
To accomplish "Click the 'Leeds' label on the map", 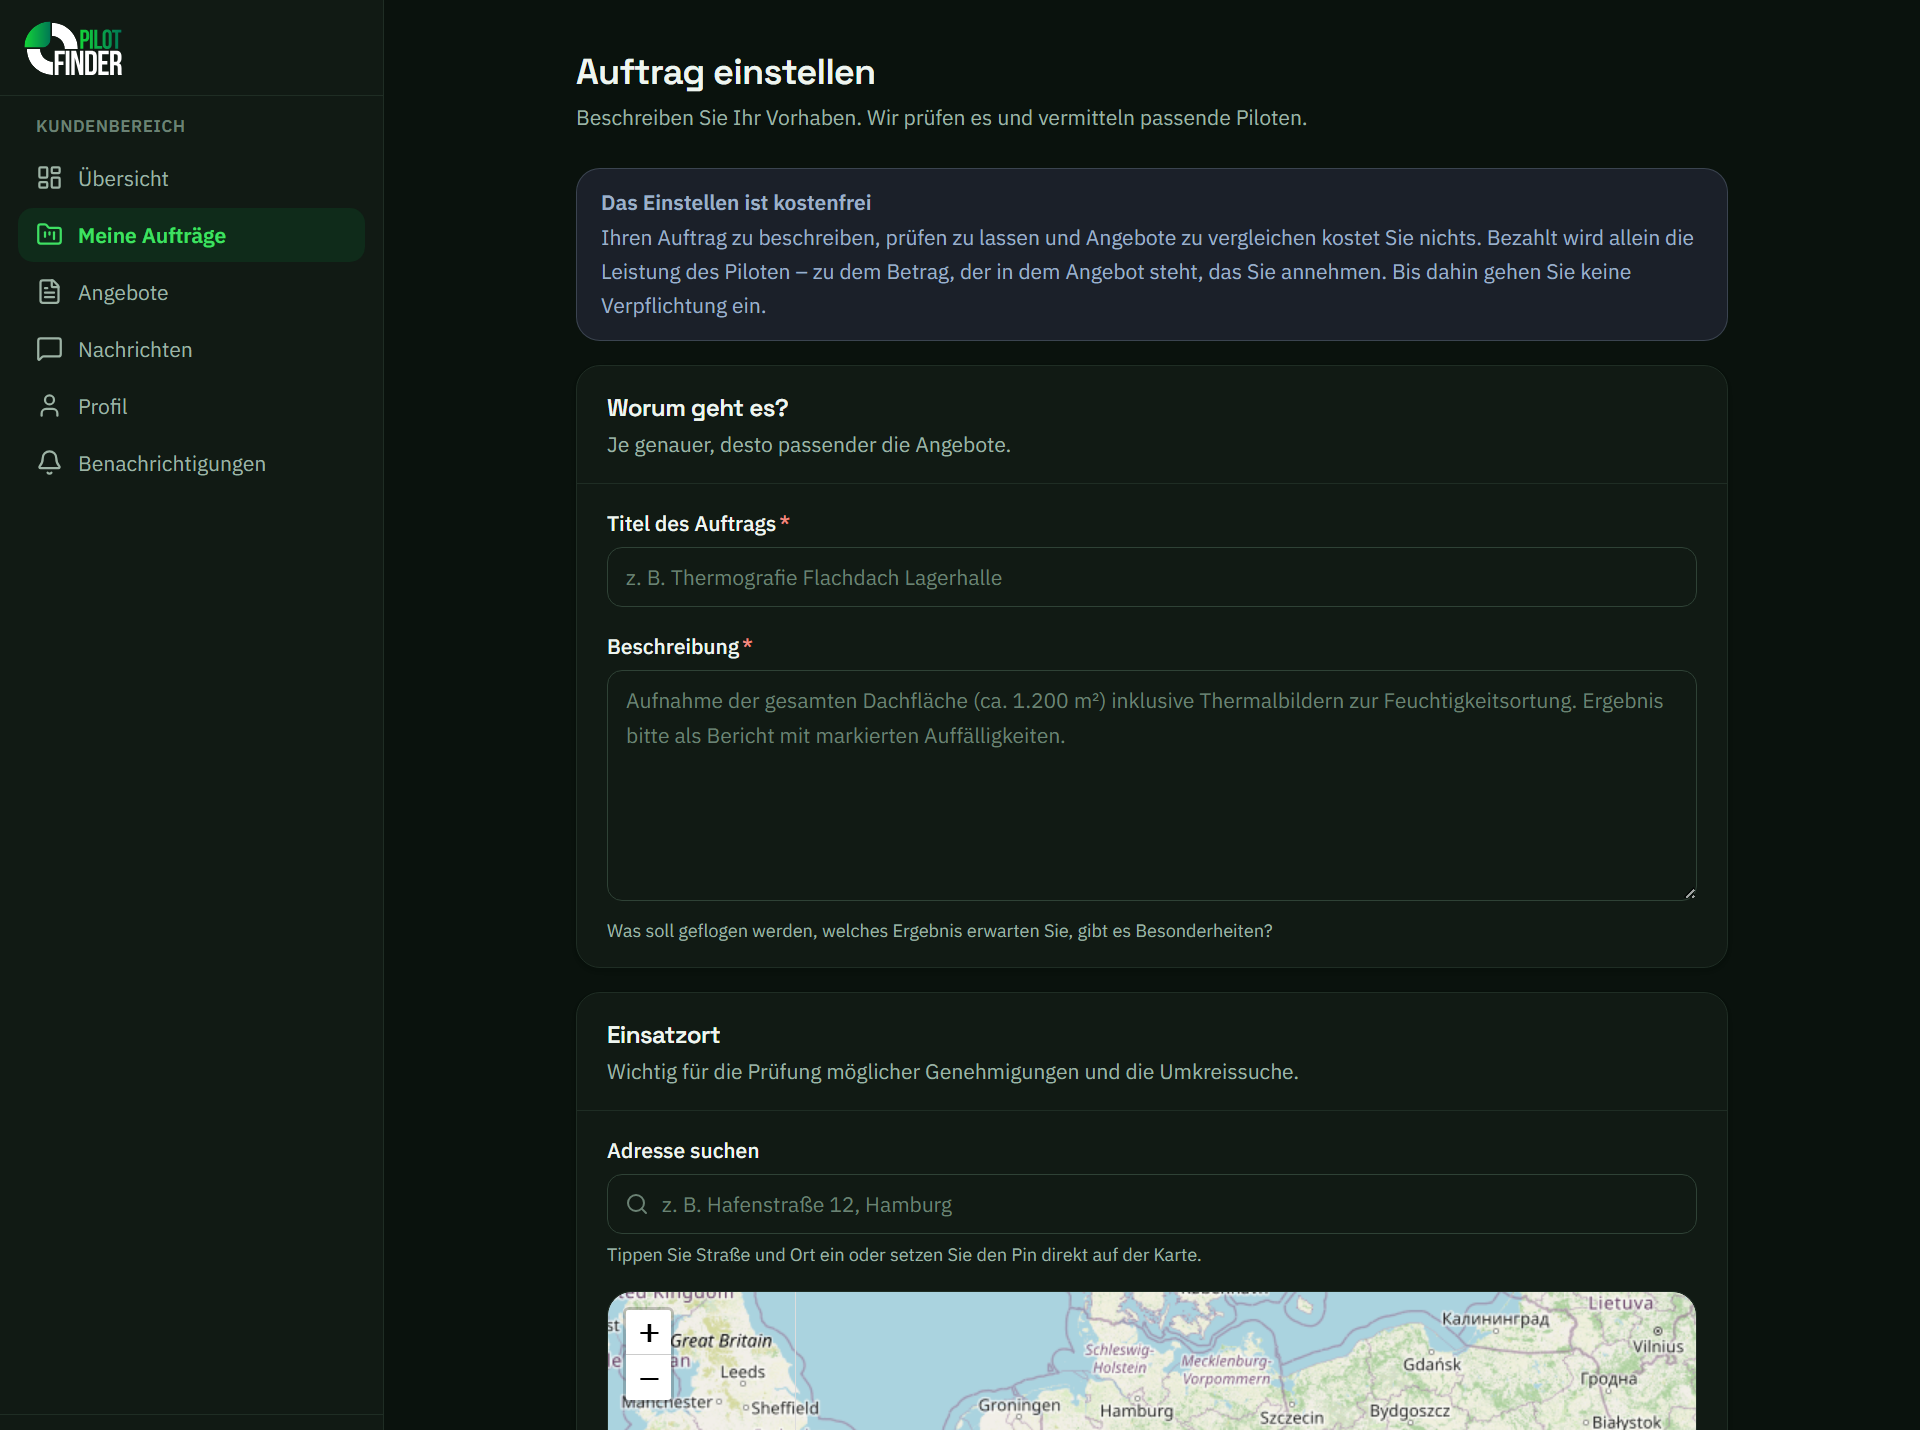I will (x=743, y=1372).
